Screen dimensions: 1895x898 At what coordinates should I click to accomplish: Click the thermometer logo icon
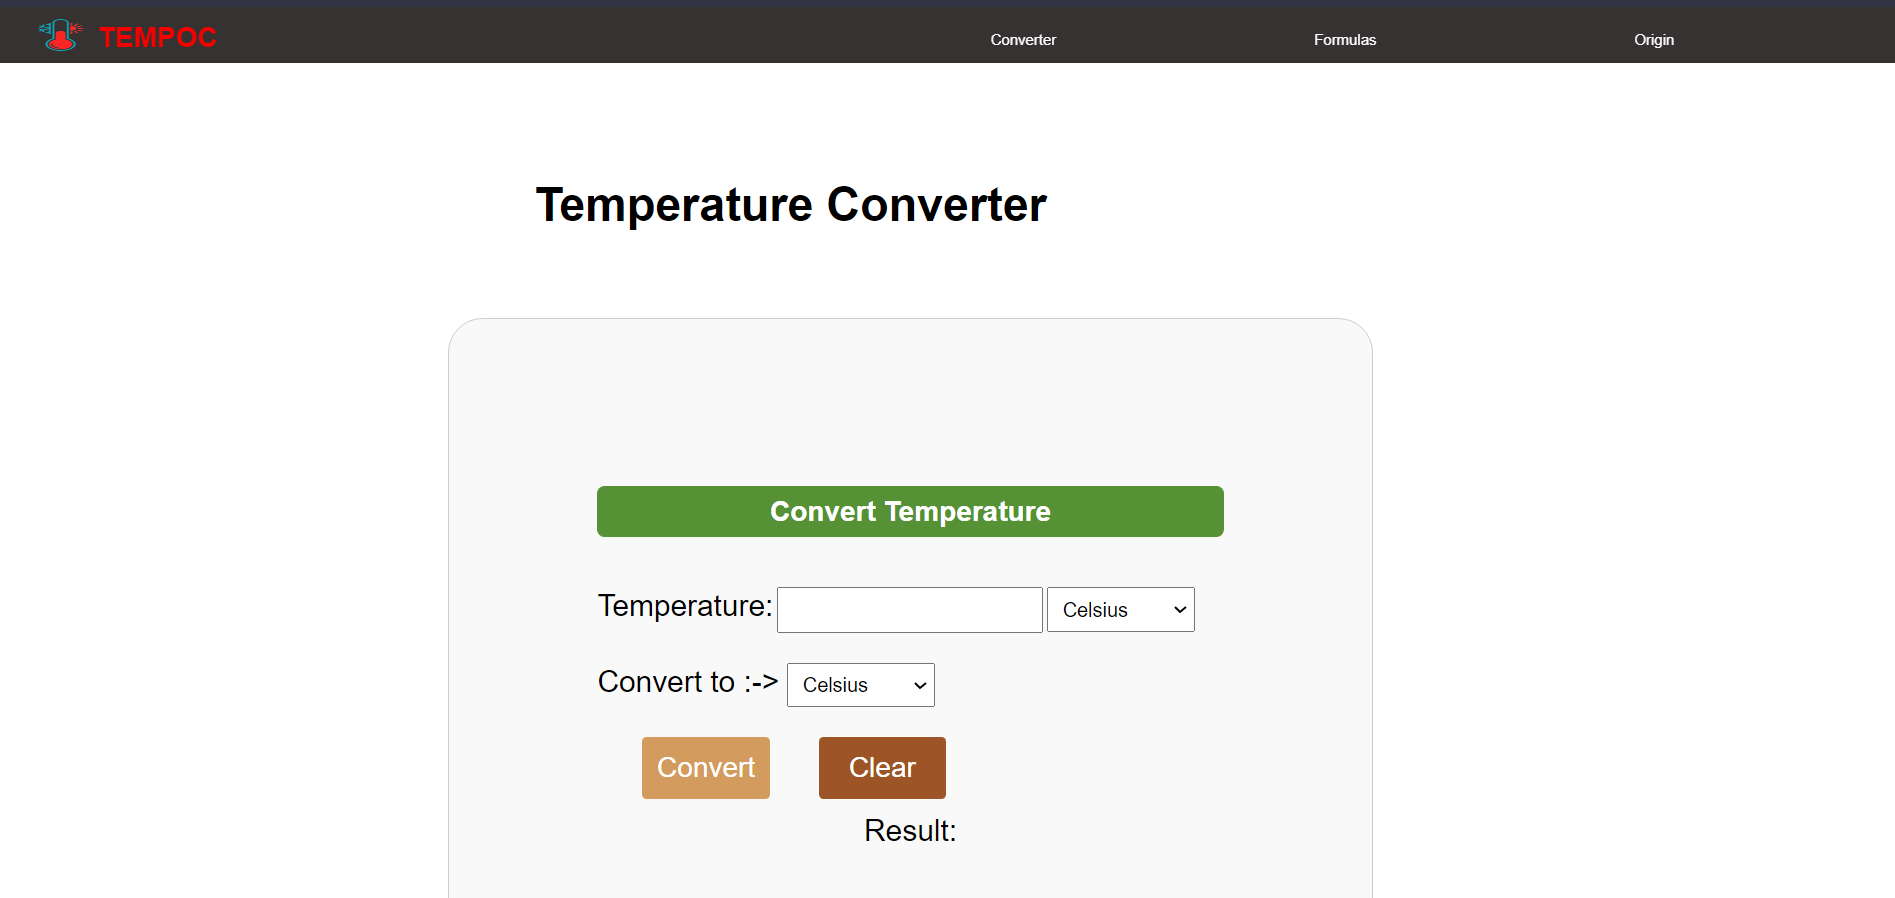[x=61, y=35]
